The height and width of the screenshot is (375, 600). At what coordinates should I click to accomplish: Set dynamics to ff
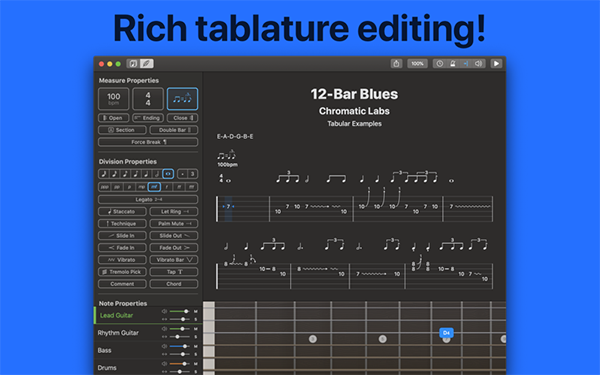179,187
